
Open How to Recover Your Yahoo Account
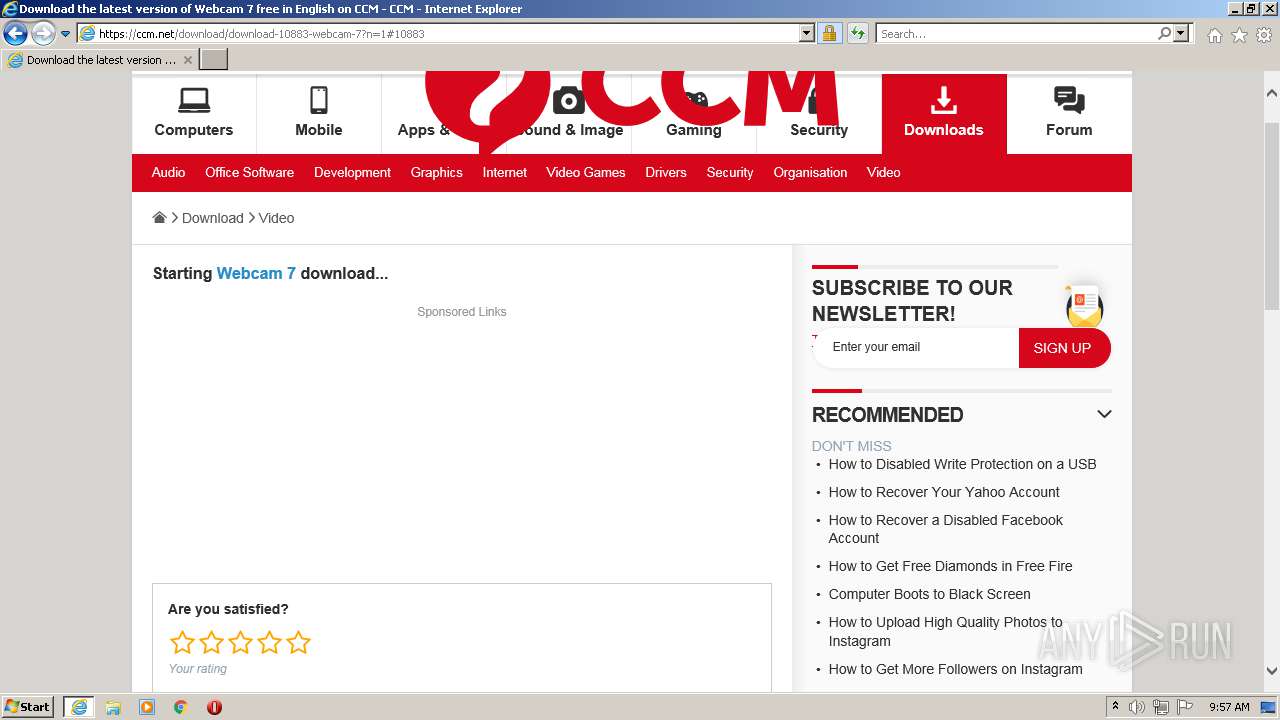coord(944,492)
